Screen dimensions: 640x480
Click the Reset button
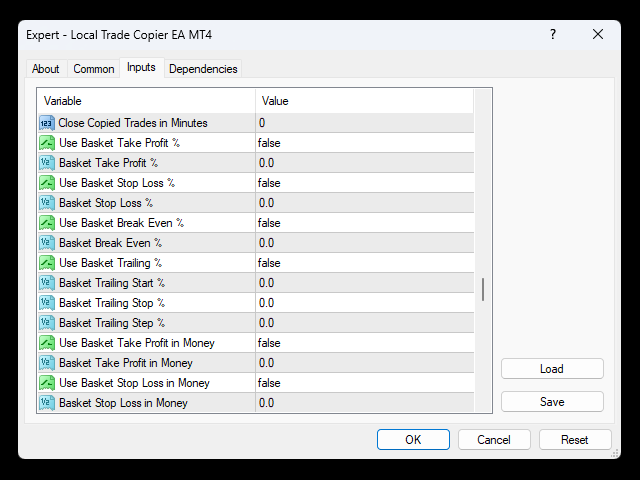click(x=575, y=440)
